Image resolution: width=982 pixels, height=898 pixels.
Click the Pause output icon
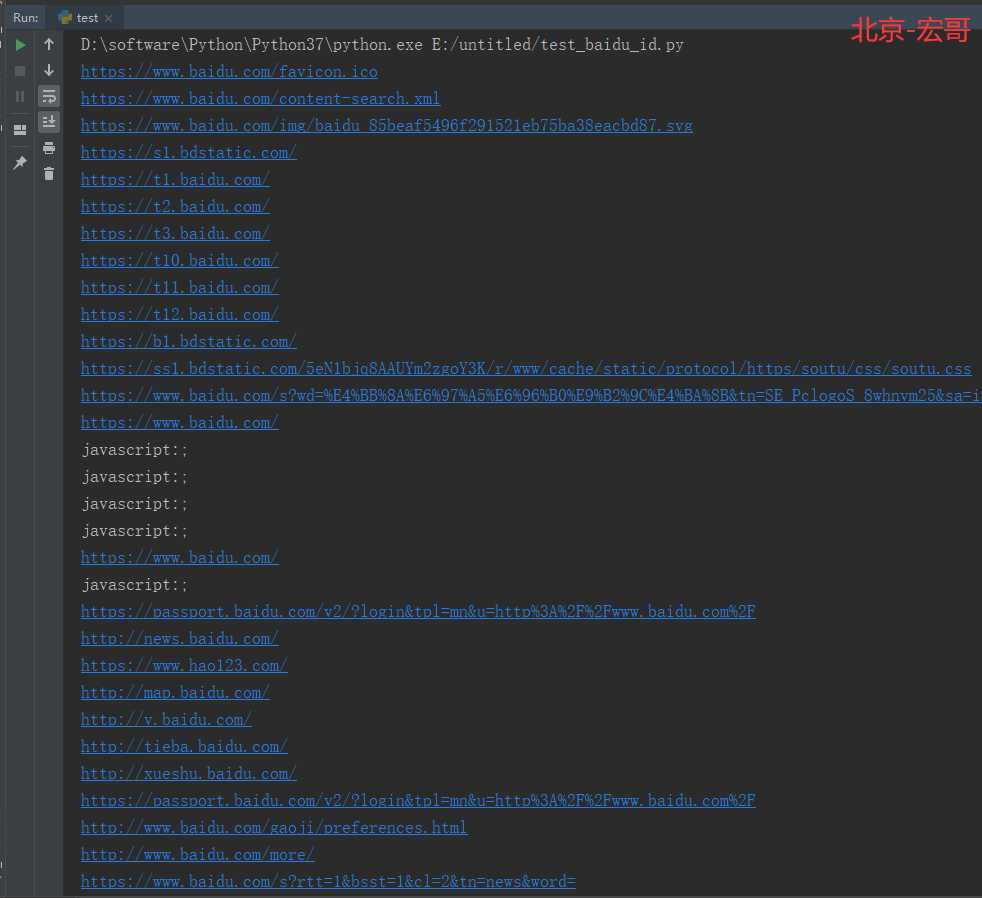(x=20, y=96)
